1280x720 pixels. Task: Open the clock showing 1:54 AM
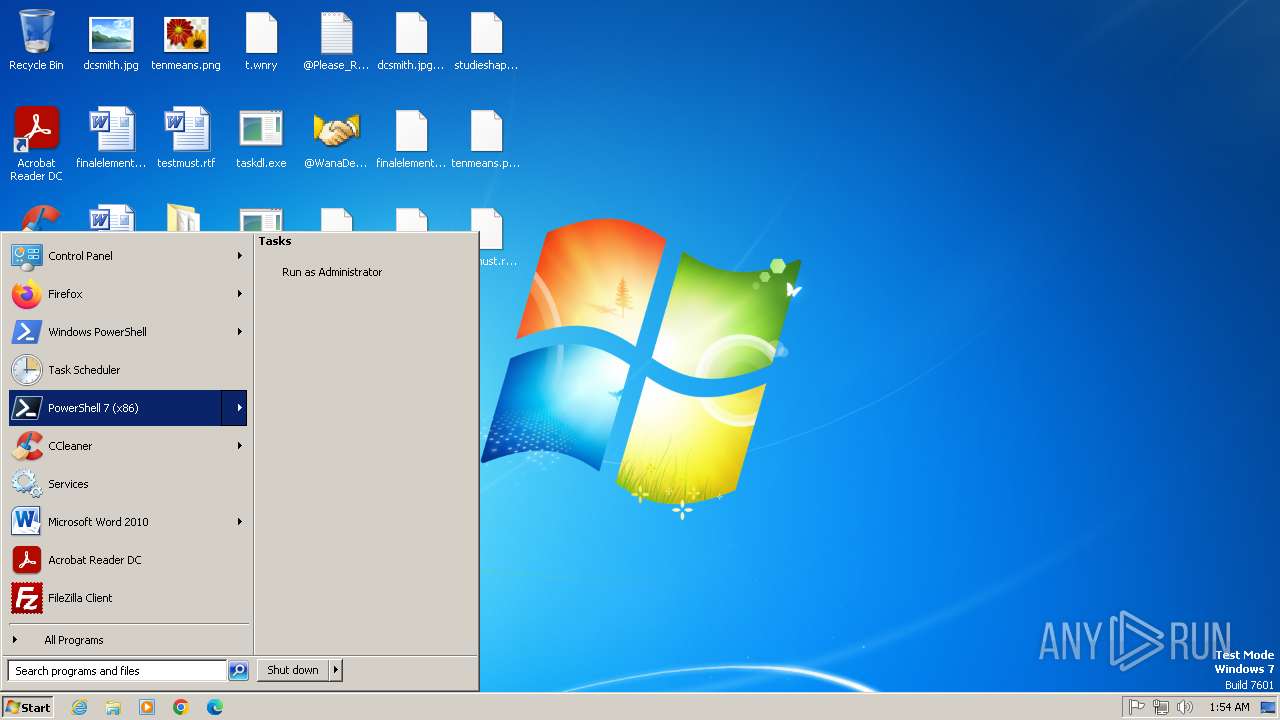tap(1229, 707)
